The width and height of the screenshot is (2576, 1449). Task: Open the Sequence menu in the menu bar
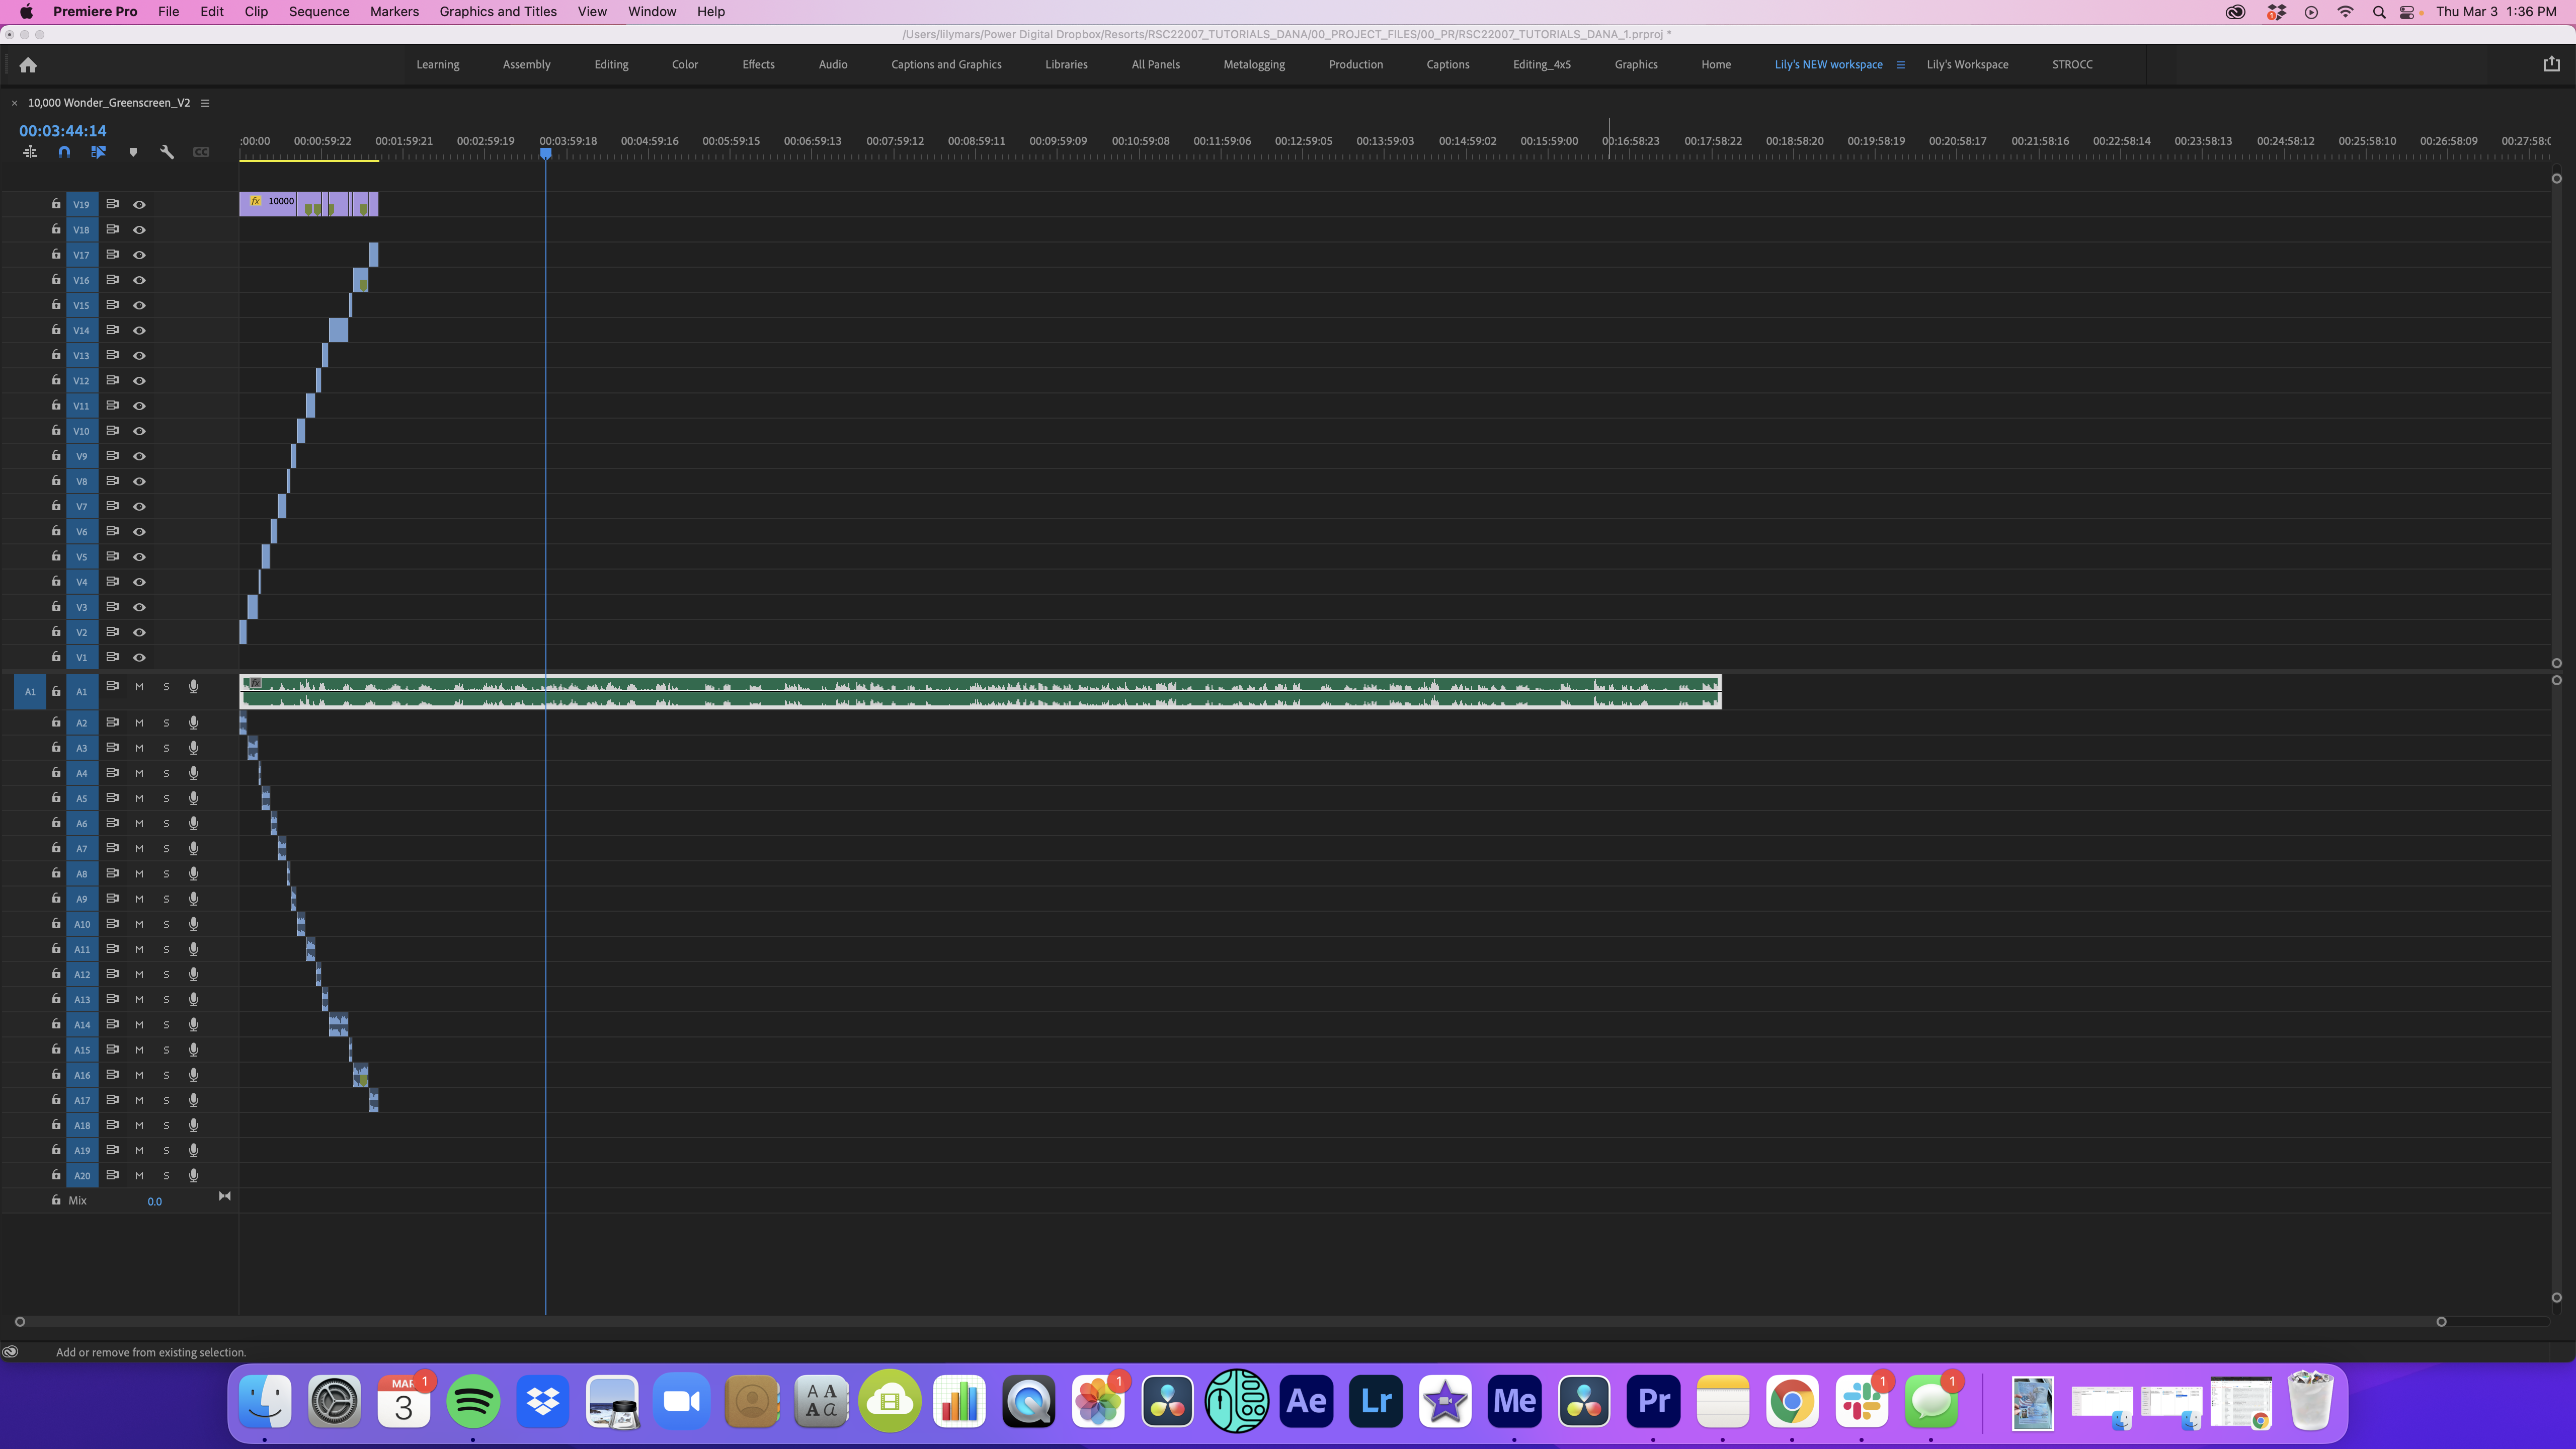pos(319,11)
